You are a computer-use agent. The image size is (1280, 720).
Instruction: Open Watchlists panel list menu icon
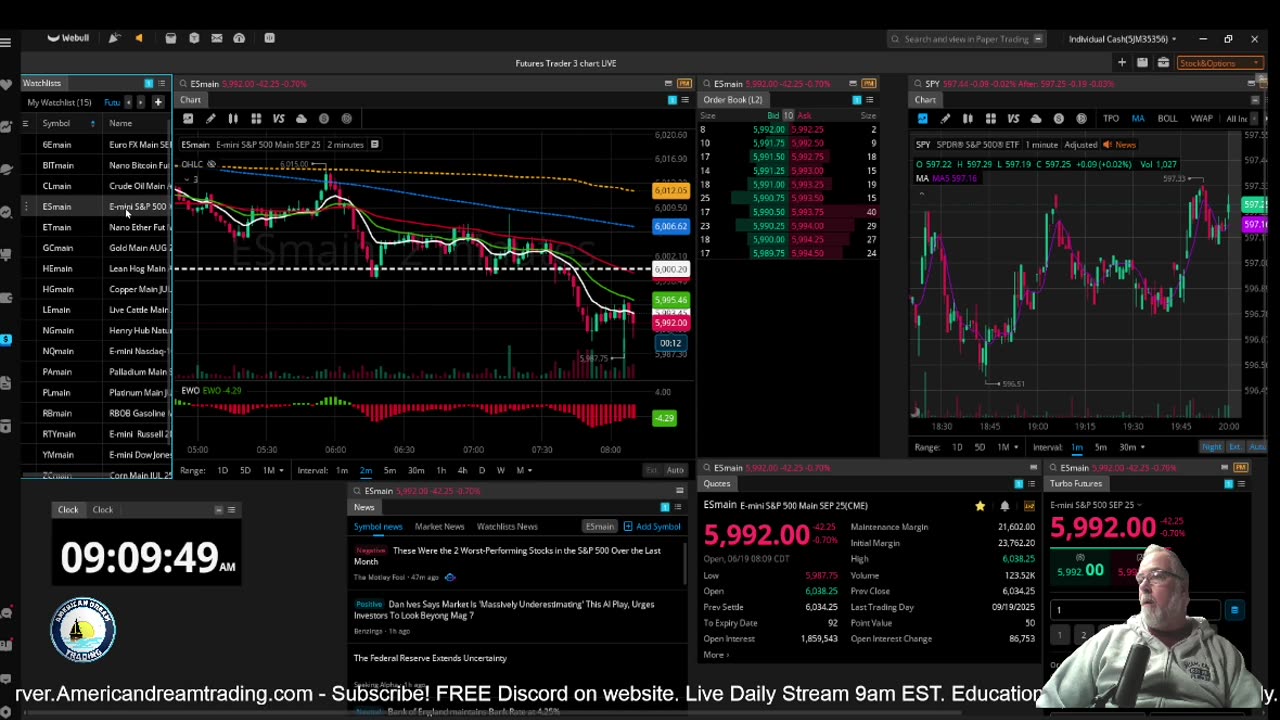click(161, 83)
